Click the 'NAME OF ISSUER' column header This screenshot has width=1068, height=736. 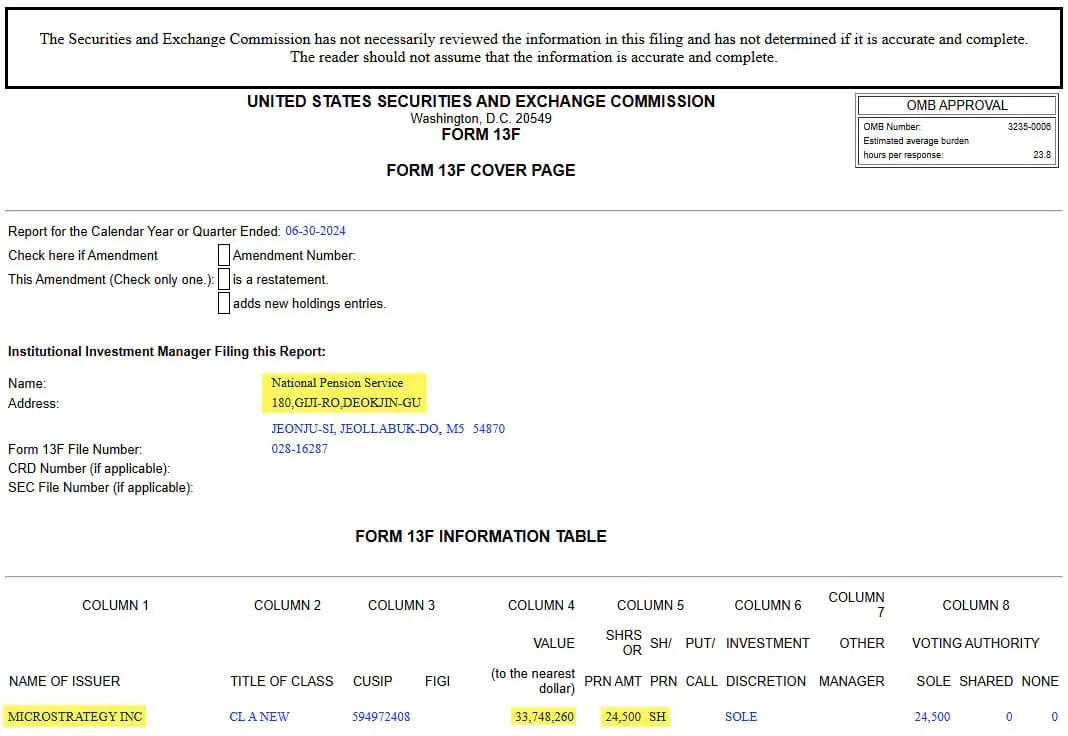coord(64,681)
